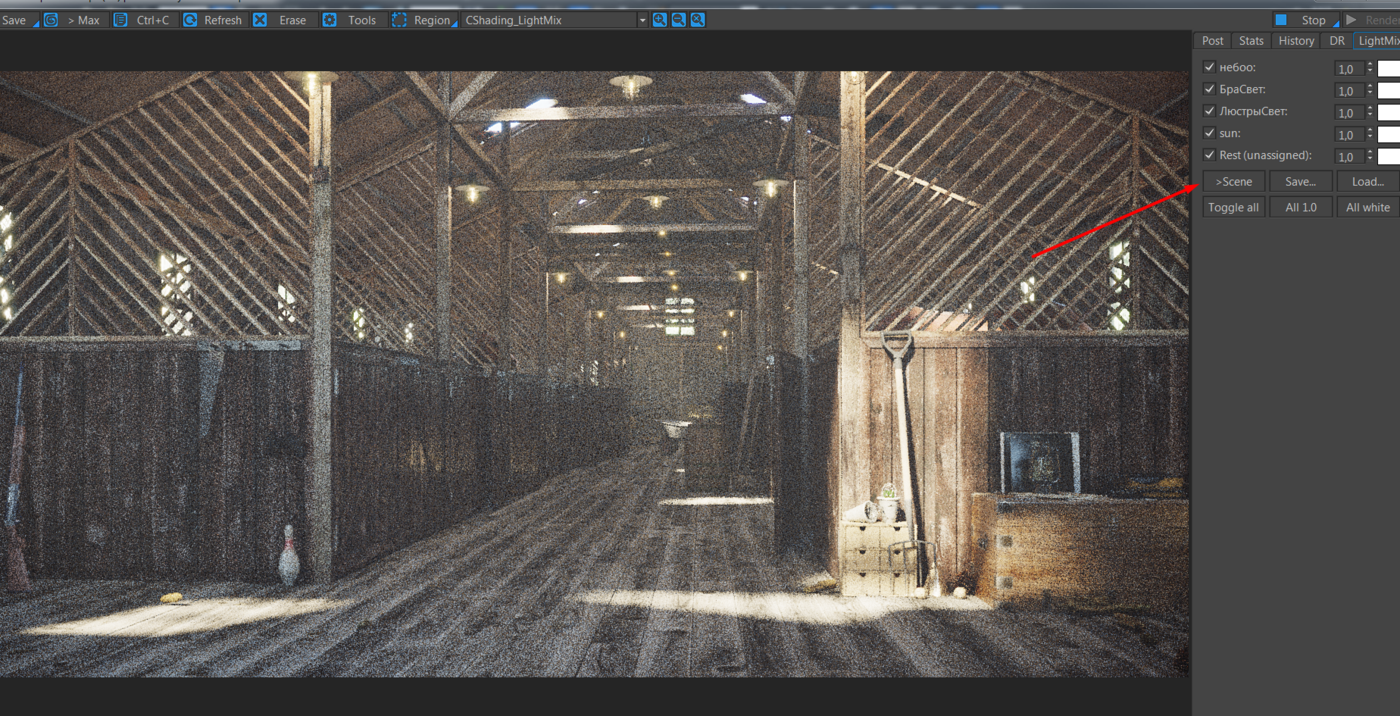The height and width of the screenshot is (716, 1400).
Task: Click the zoom in magnifier icon
Action: [x=660, y=20]
